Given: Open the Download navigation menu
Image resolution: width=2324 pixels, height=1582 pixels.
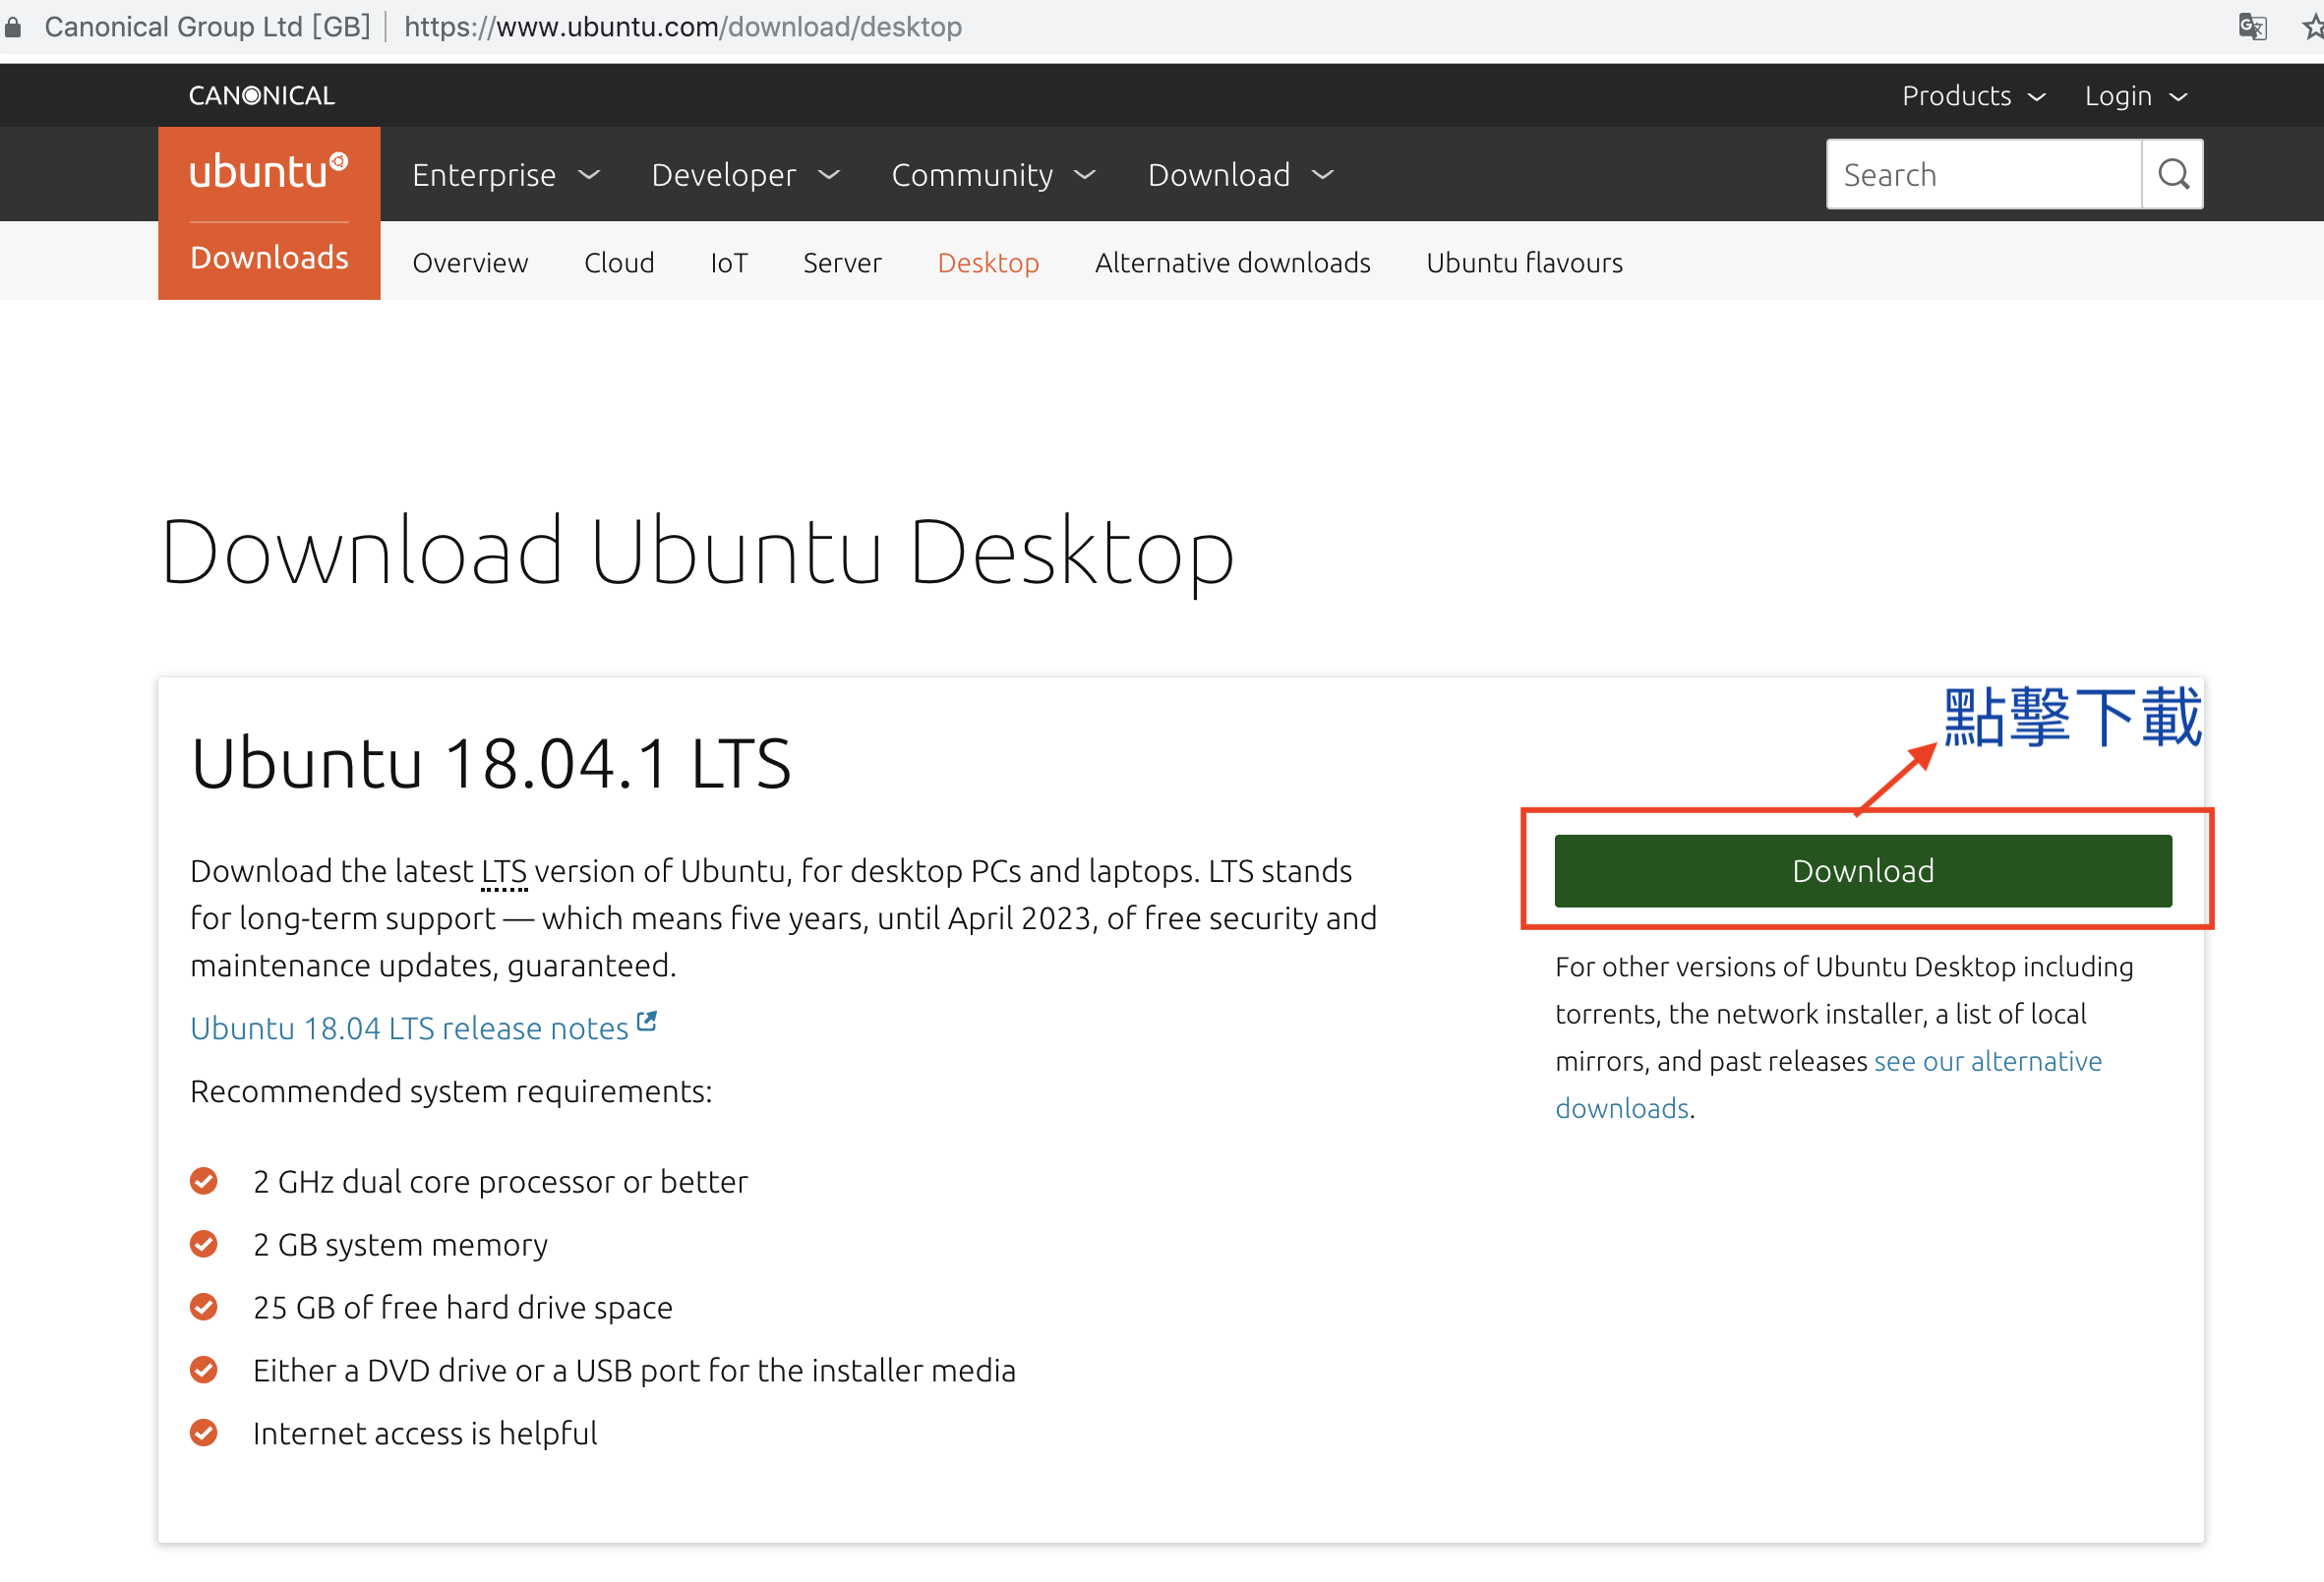Looking at the screenshot, I should click(x=1241, y=175).
